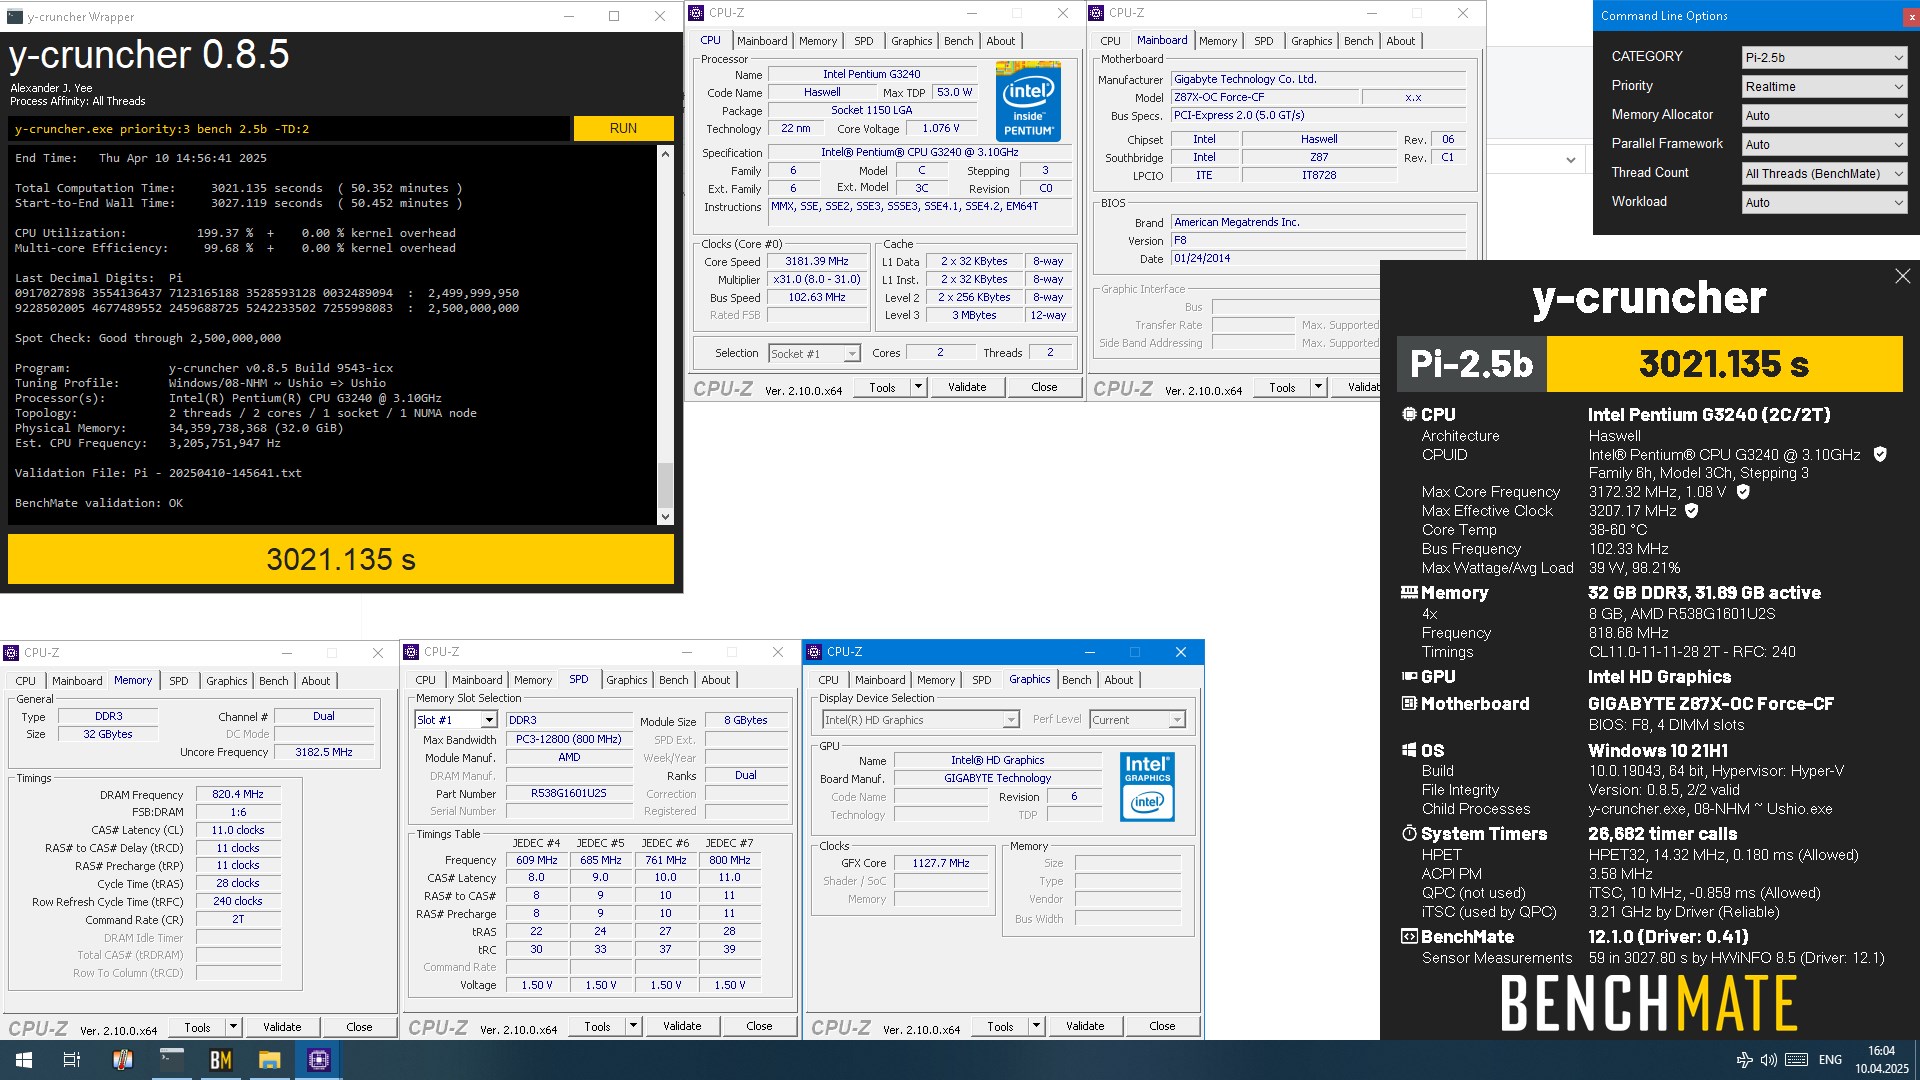Open the volume control tray icon
Screen dimensions: 1920x1080
point(1769,1060)
